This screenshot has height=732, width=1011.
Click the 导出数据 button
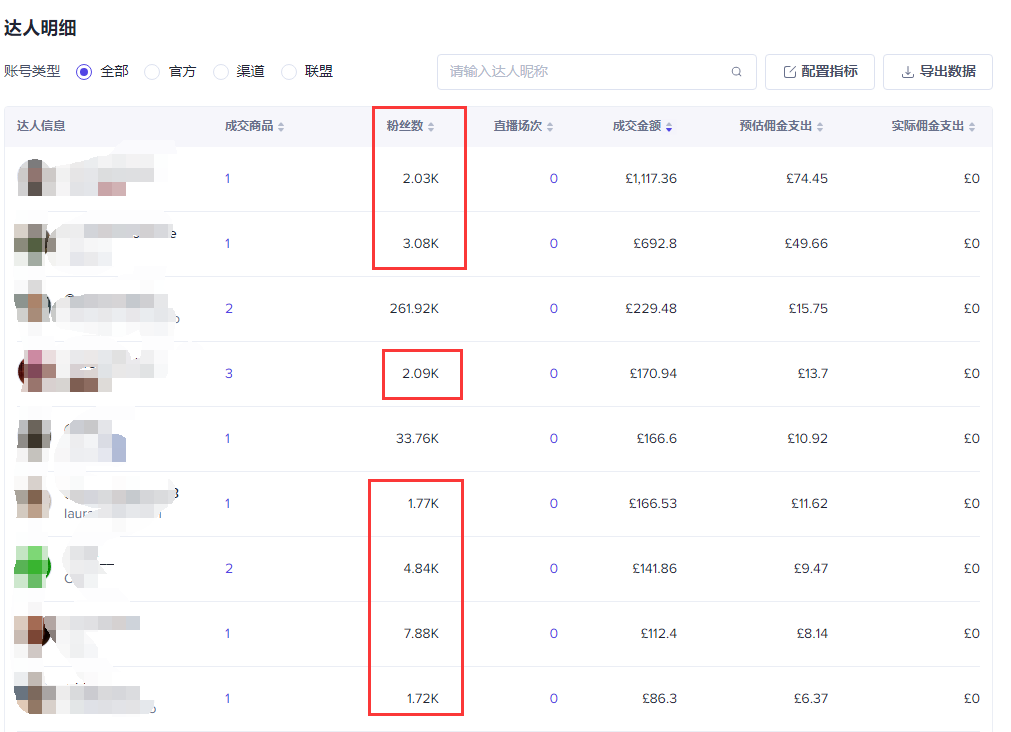pyautogui.click(x=937, y=72)
